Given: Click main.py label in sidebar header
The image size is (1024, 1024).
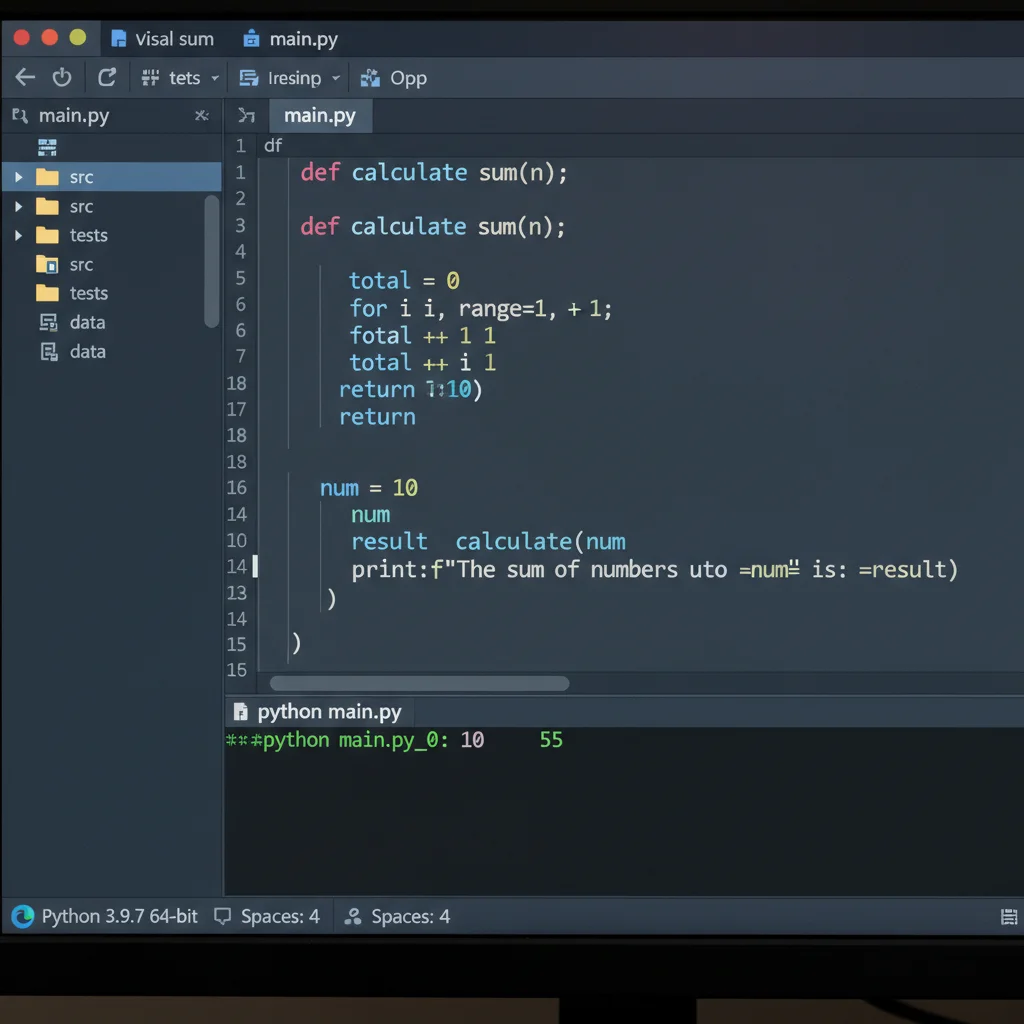Looking at the screenshot, I should (x=74, y=116).
